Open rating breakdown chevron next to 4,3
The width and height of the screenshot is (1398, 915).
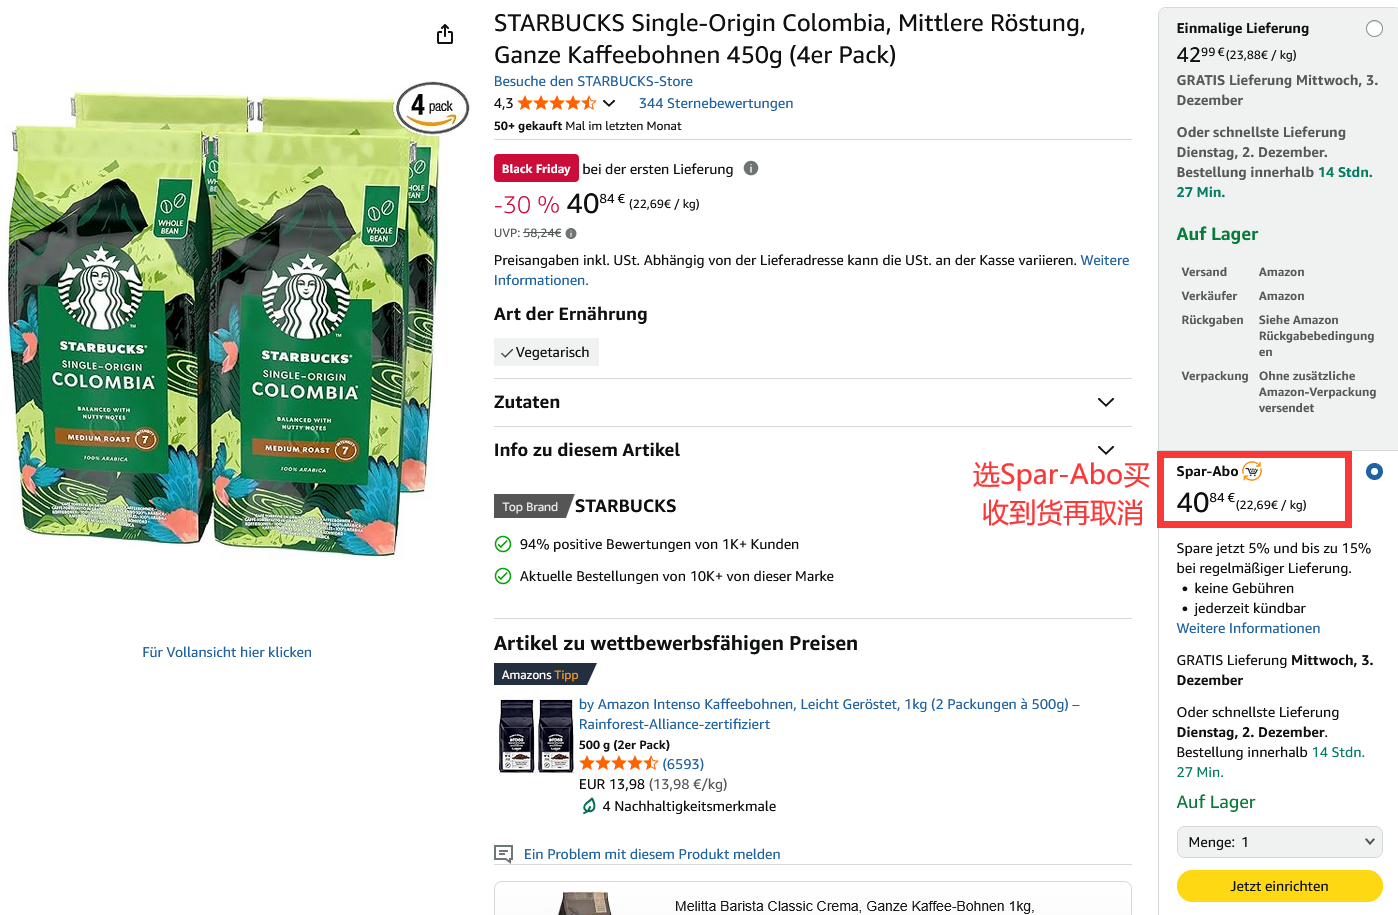click(609, 103)
